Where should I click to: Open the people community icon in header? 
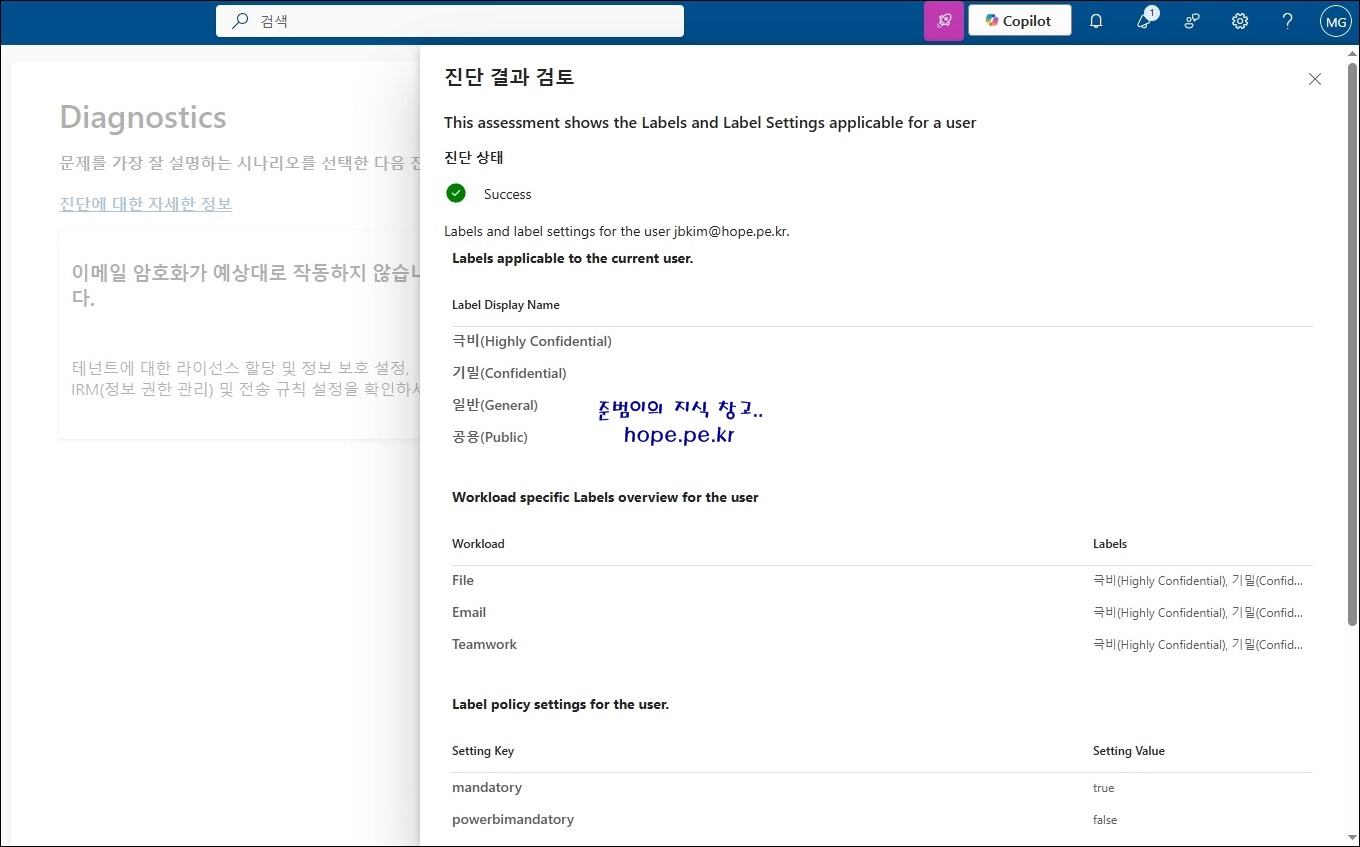(1192, 21)
